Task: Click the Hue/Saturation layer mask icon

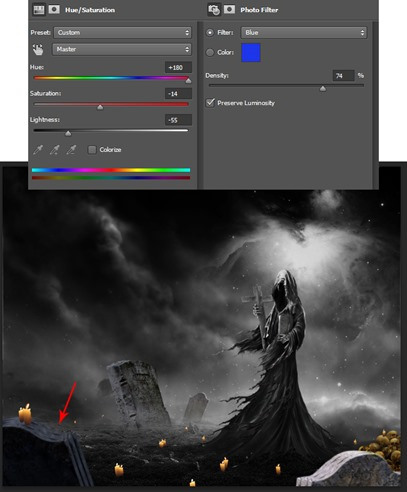Action: tap(54, 9)
